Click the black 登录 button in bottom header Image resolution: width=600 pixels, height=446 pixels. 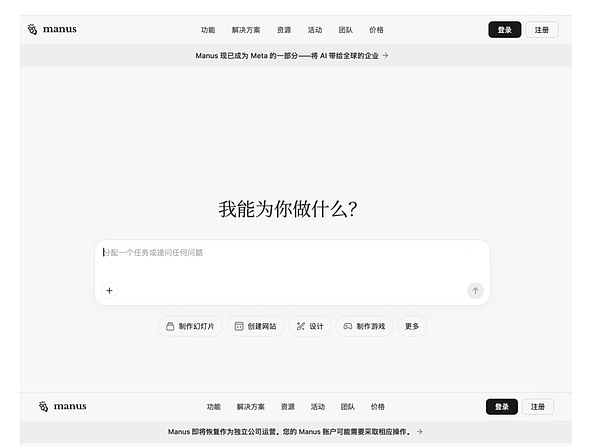[502, 407]
